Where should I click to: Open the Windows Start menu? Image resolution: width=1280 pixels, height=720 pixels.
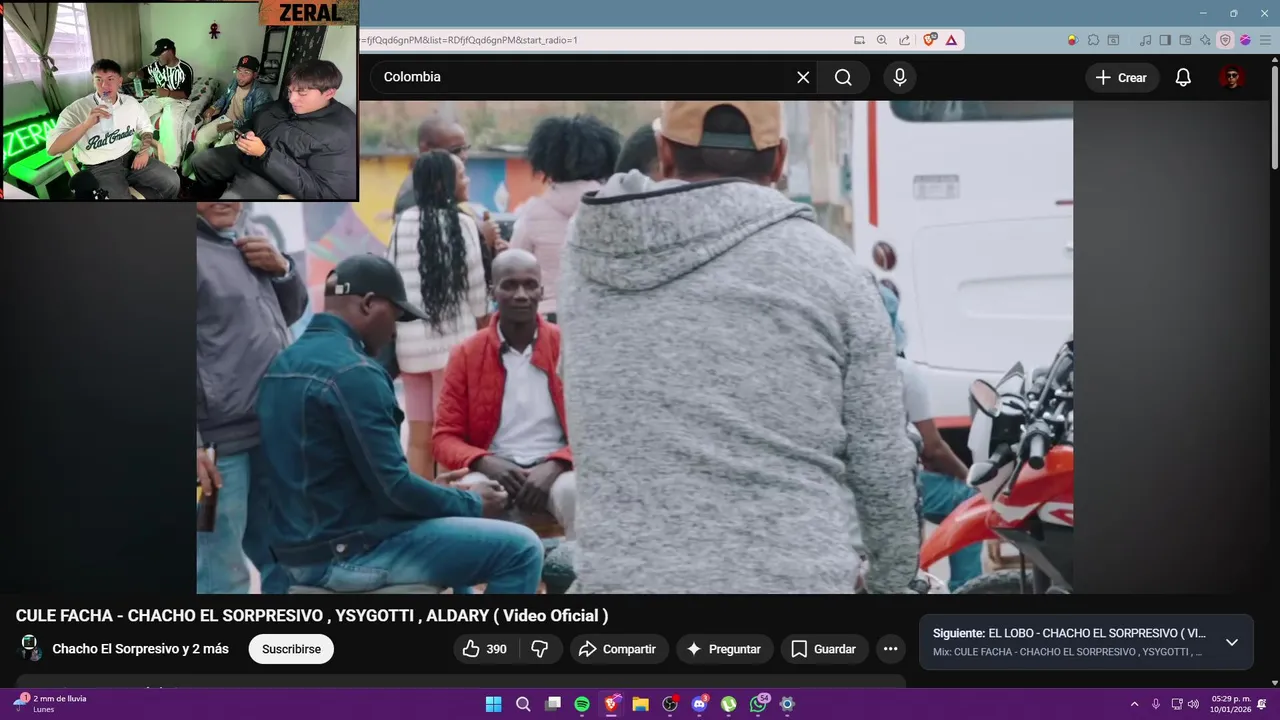[x=493, y=704]
